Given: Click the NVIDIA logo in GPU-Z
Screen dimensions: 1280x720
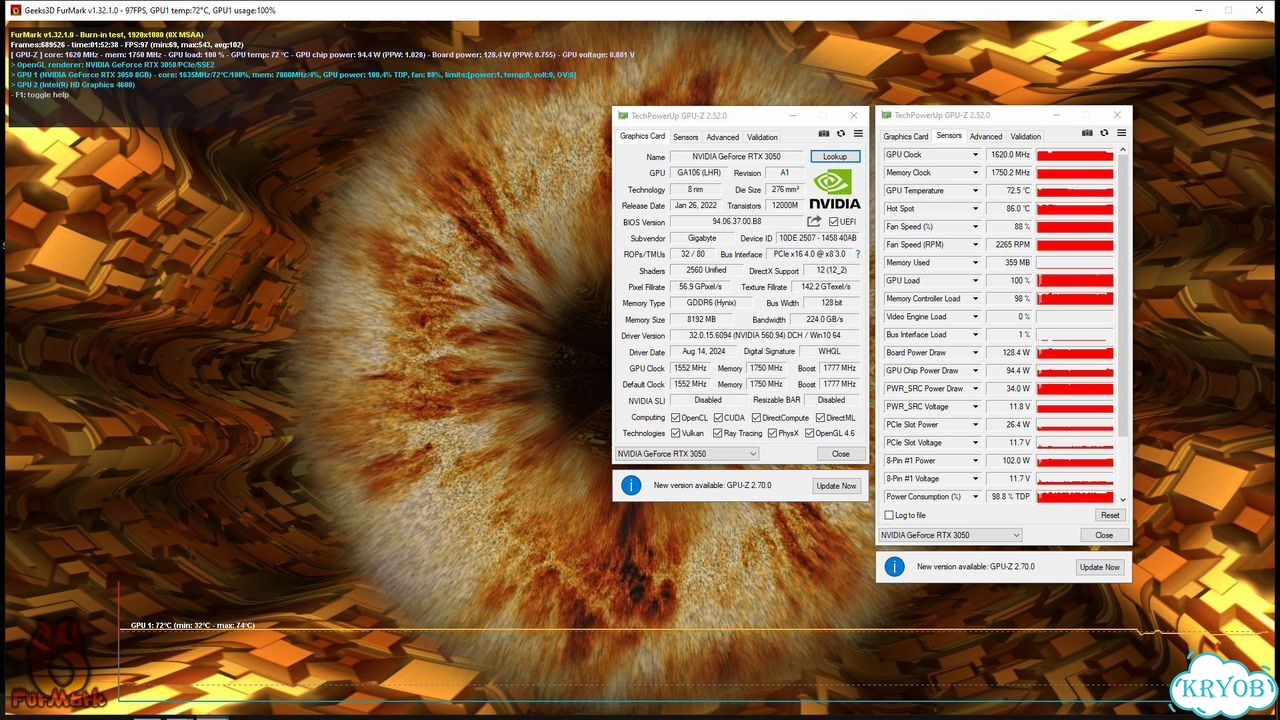Looking at the screenshot, I should click(x=834, y=189).
